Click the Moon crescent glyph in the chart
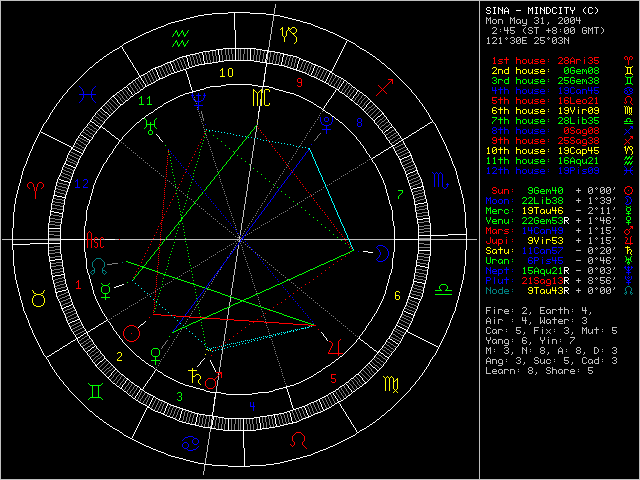Viewport: 640px width, 480px height. point(385,256)
